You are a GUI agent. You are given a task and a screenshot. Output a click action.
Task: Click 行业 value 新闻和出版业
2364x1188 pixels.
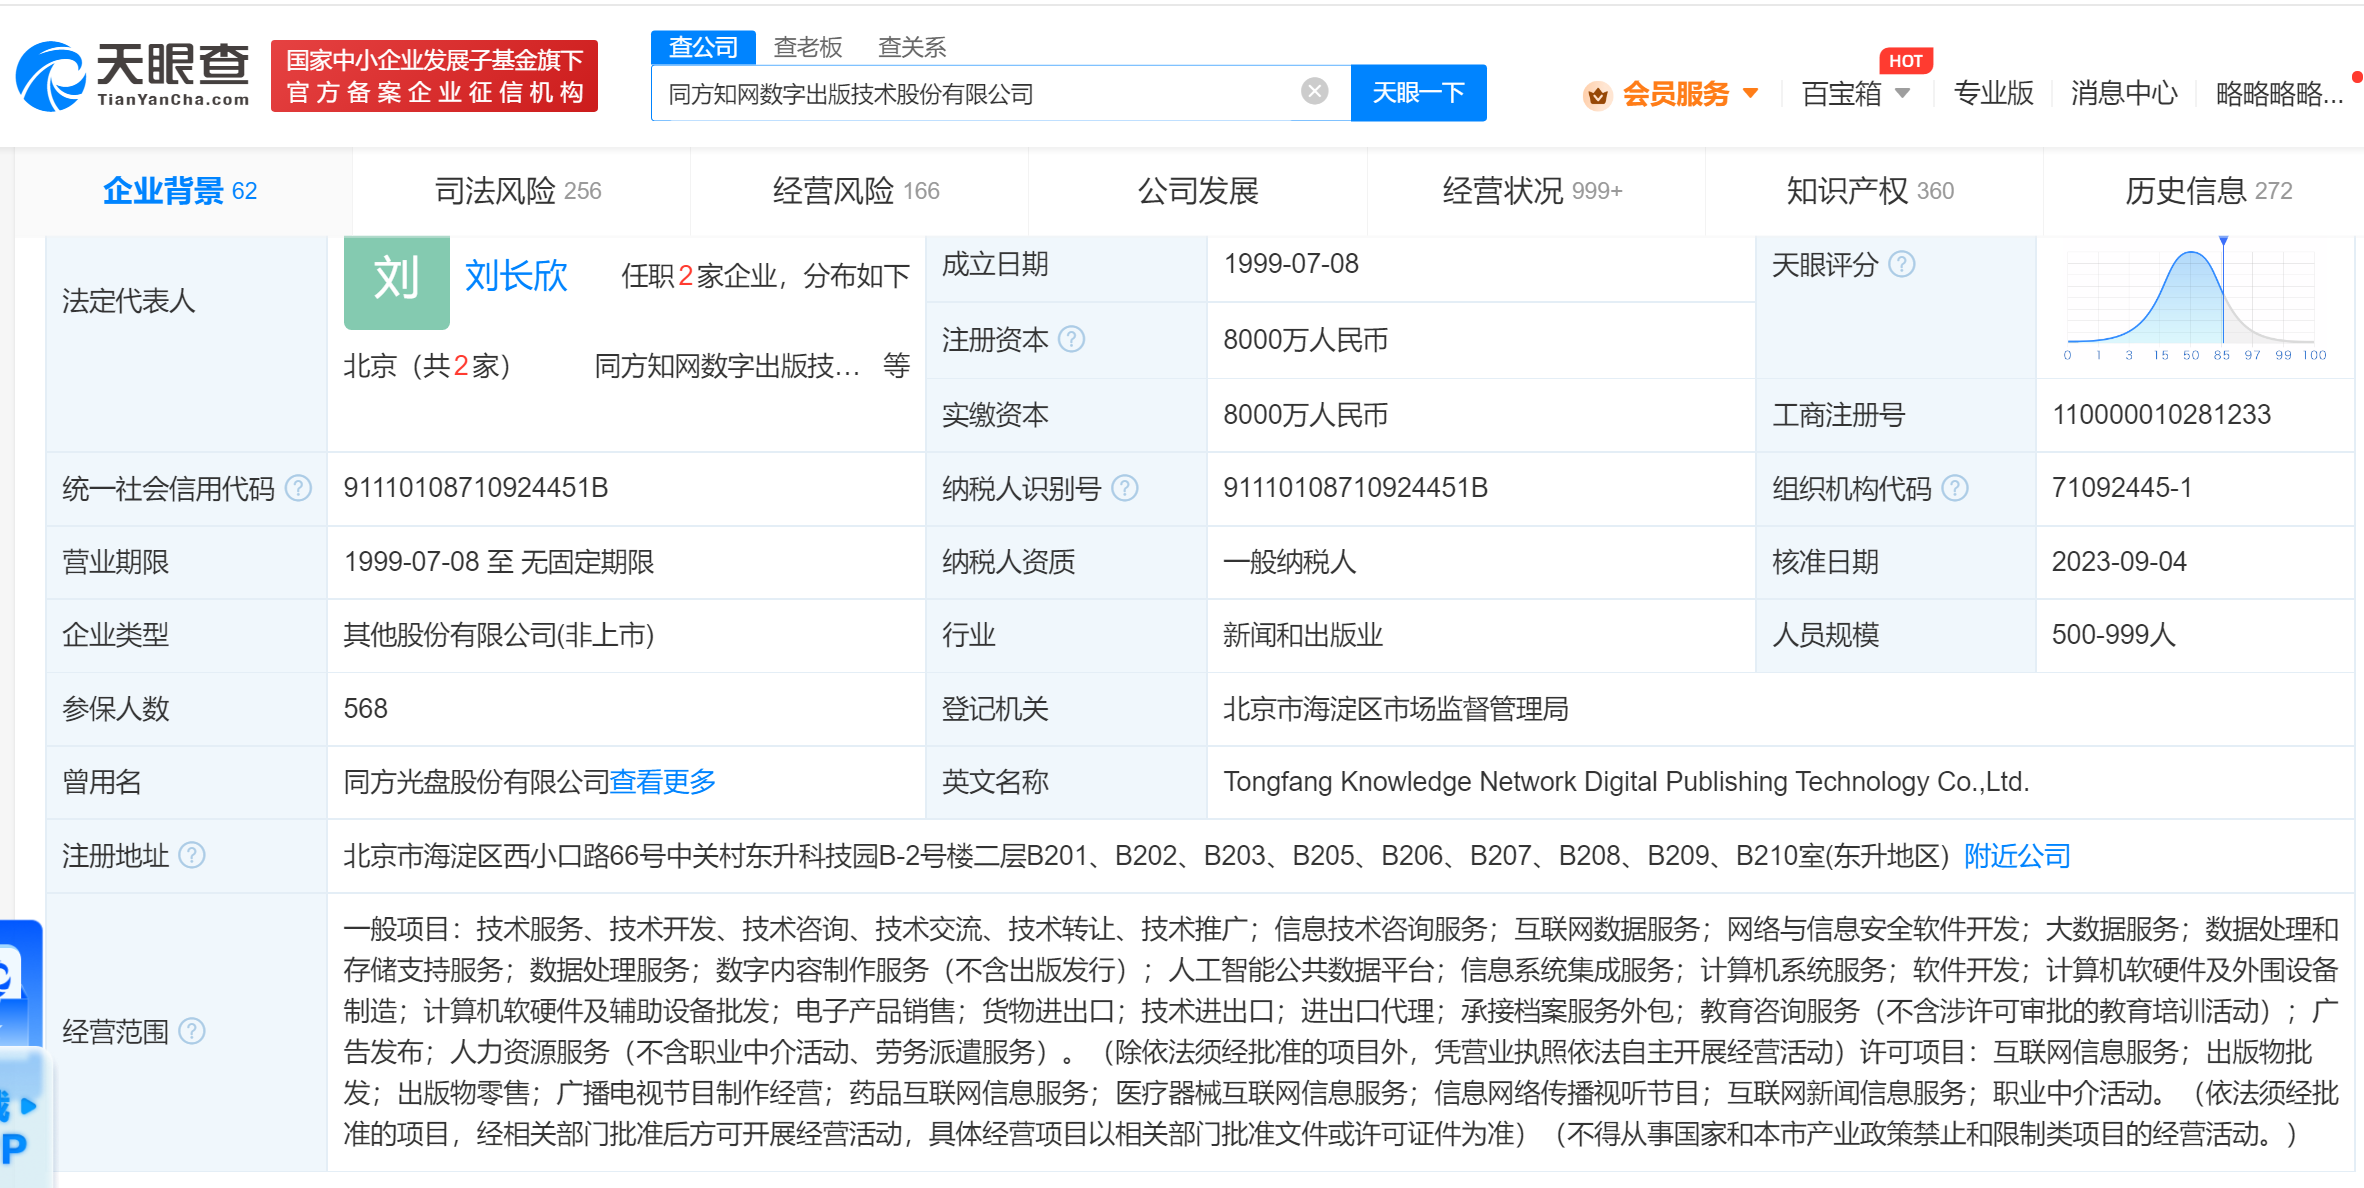[1303, 635]
